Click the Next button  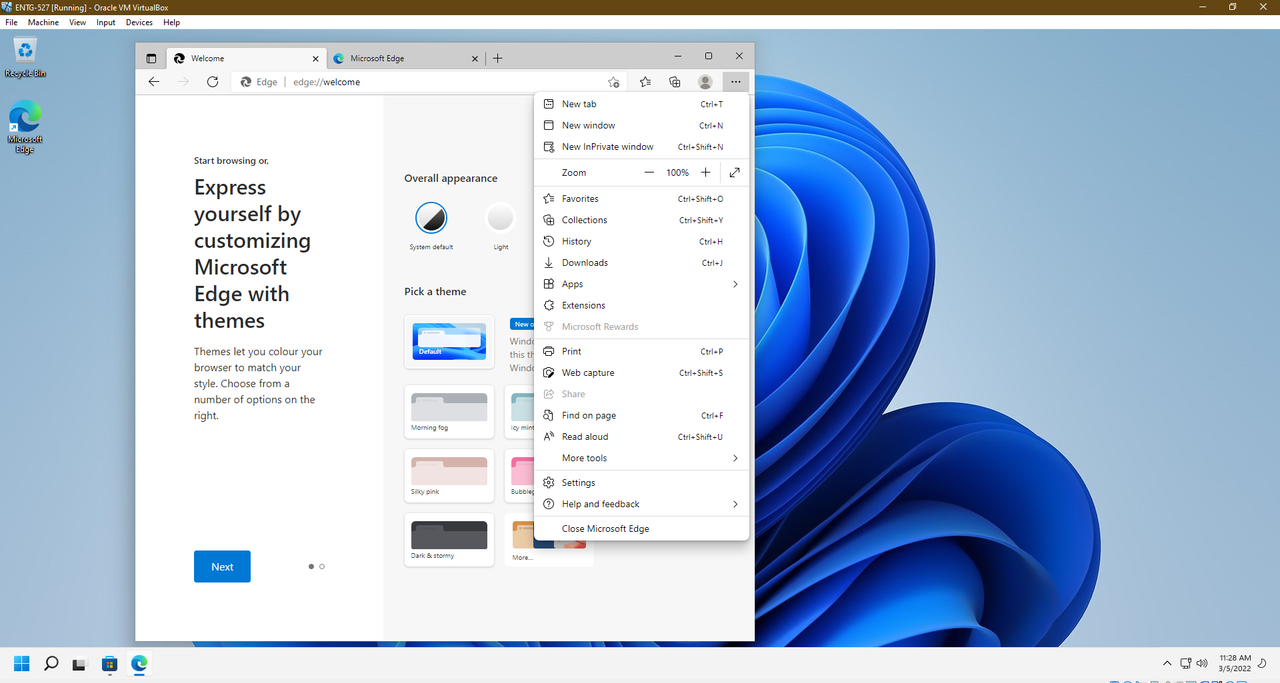tap(222, 566)
